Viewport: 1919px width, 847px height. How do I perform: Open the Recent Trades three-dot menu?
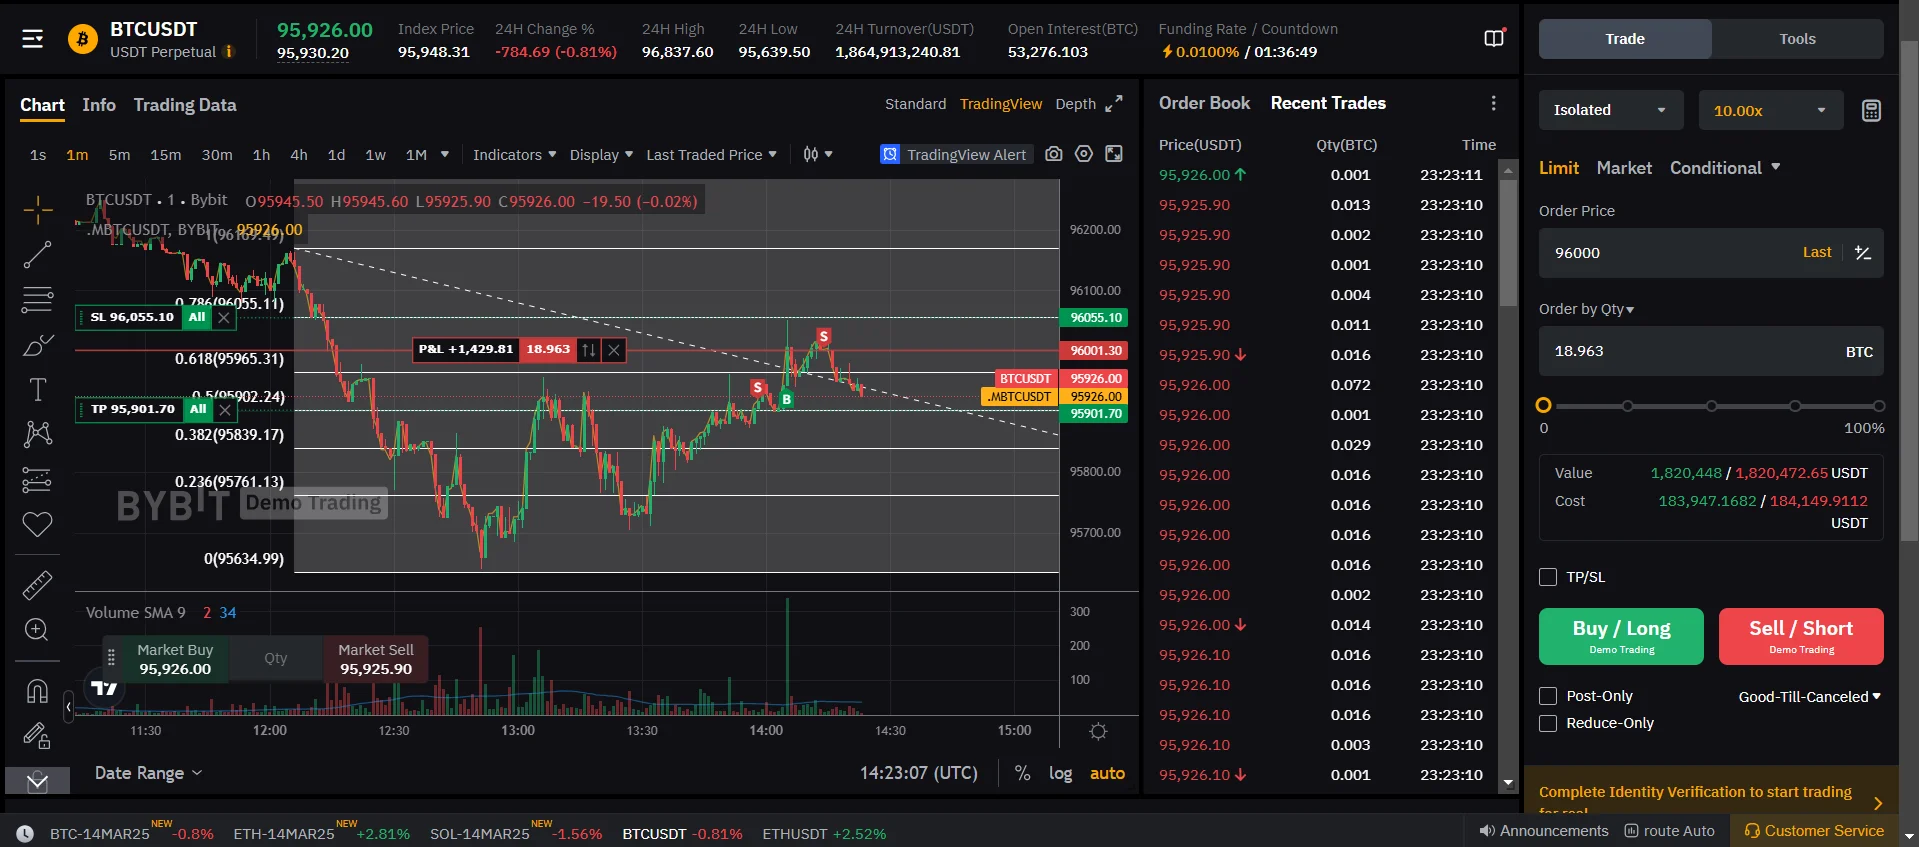tap(1493, 103)
